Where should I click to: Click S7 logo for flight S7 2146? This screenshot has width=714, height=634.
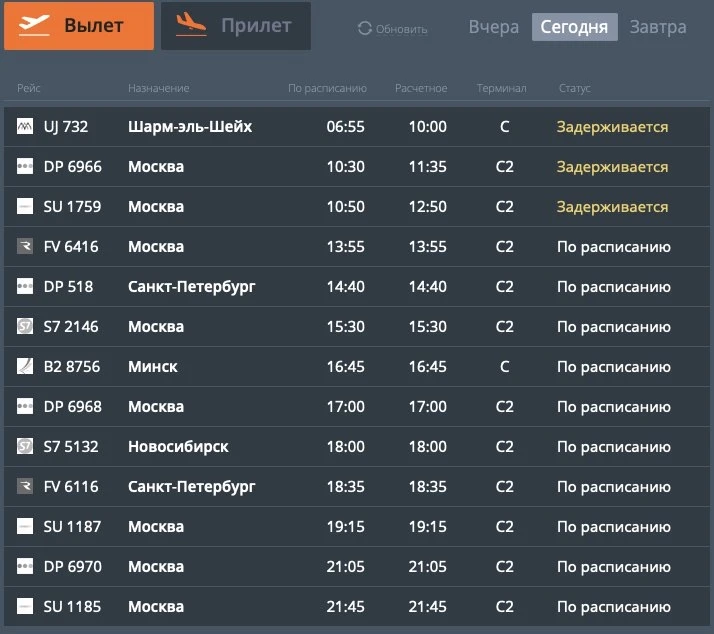pyautogui.click(x=25, y=327)
